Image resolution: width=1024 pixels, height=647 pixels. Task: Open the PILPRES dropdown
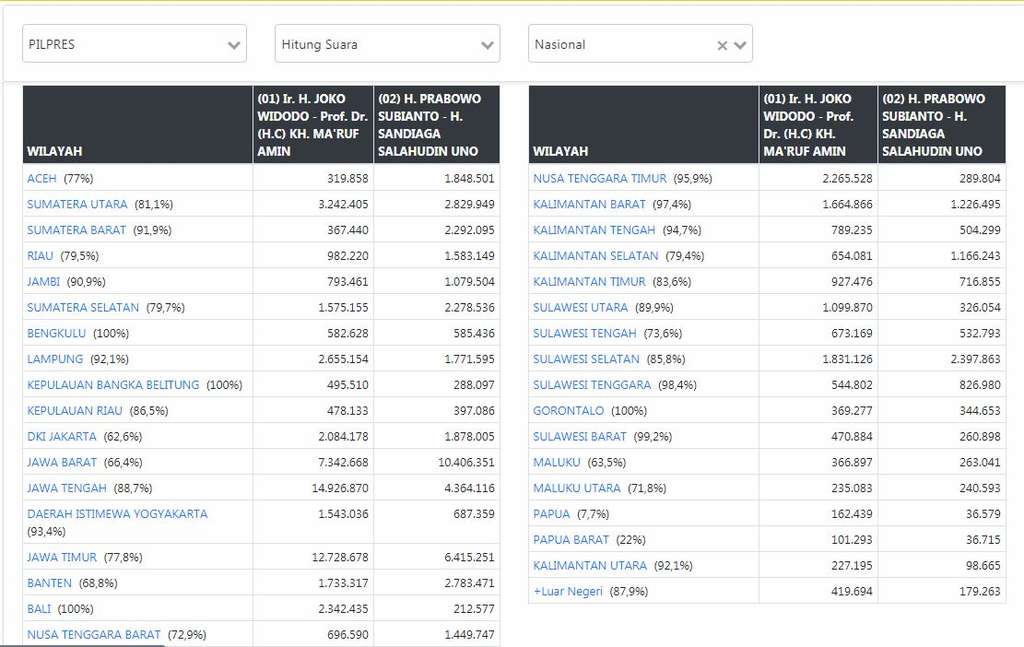[x=134, y=44]
